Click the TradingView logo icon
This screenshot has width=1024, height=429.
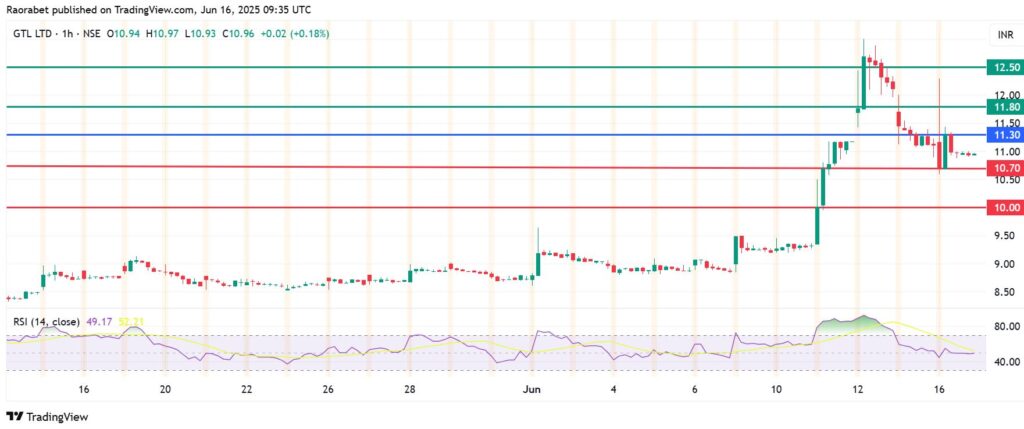tap(14, 416)
